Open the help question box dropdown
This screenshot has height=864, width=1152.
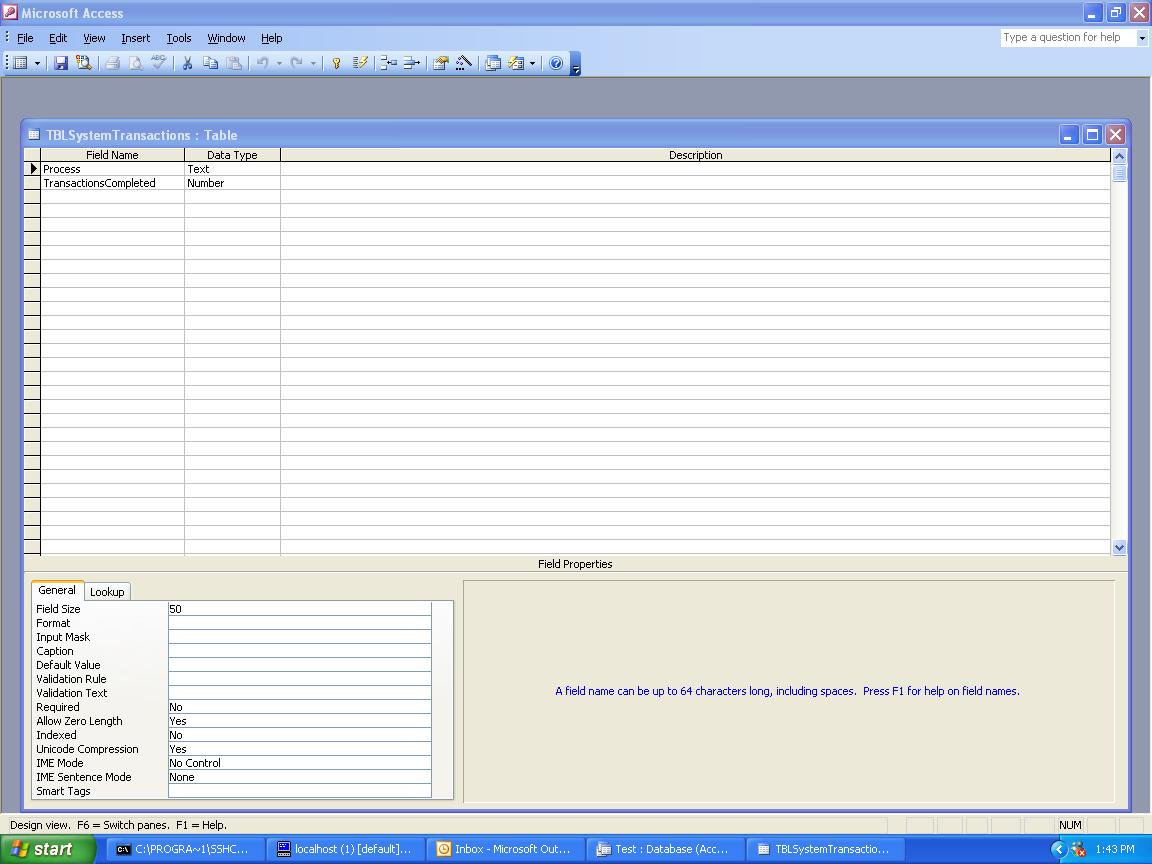[1142, 38]
